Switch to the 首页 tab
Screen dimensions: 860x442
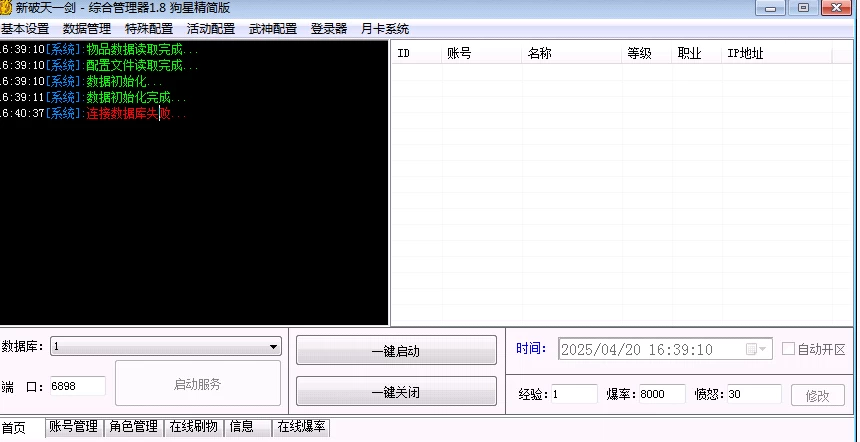pyautogui.click(x=22, y=428)
